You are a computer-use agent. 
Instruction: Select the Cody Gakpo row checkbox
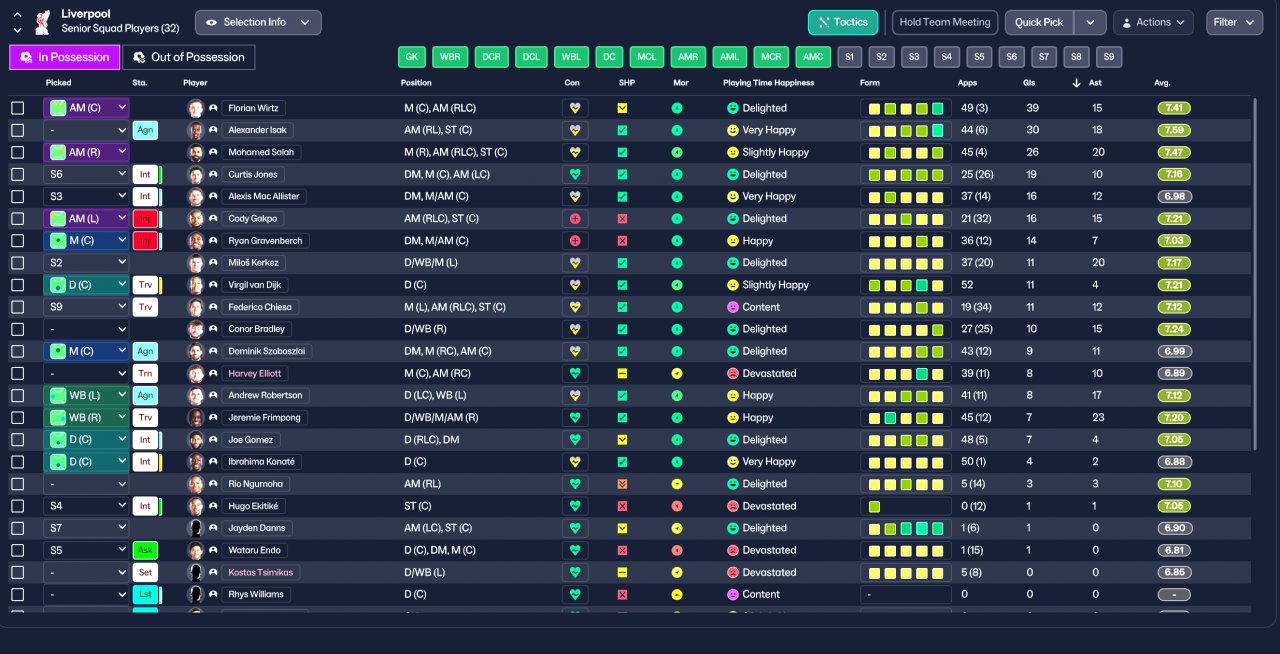[x=17, y=218]
